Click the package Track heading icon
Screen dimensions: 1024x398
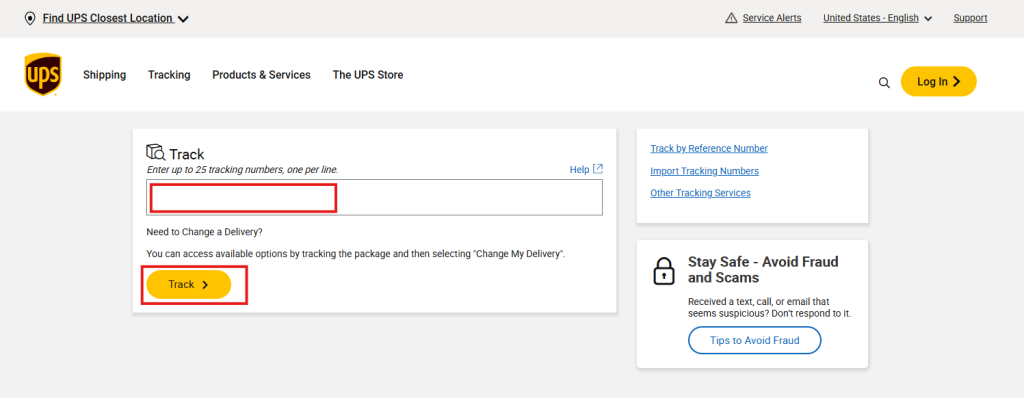click(x=155, y=153)
